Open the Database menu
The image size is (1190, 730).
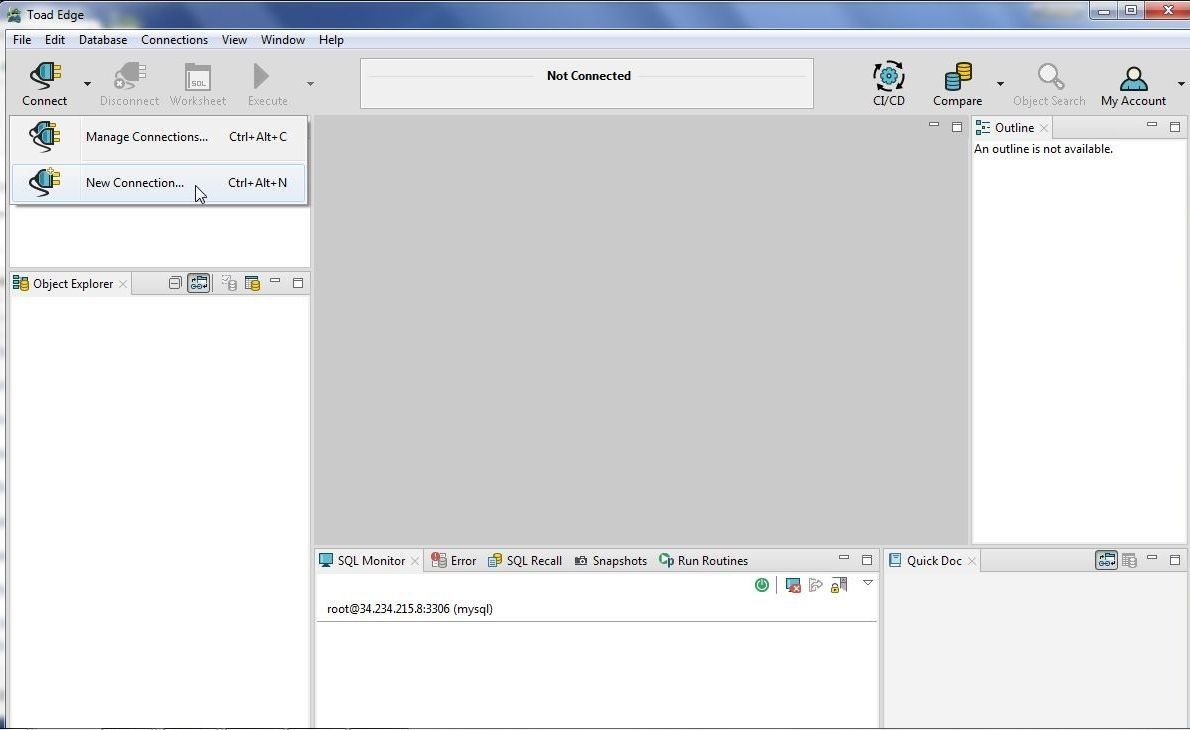pos(102,39)
